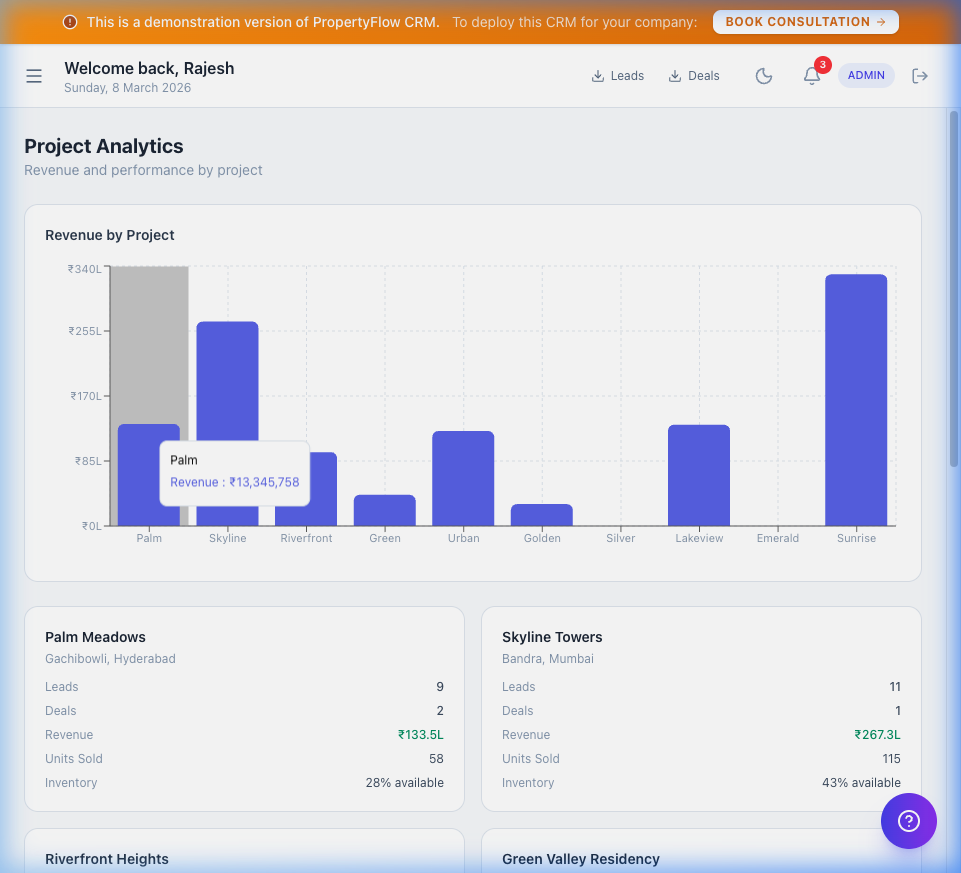
Task: Open notifications via the bell icon
Action: pyautogui.click(x=811, y=76)
